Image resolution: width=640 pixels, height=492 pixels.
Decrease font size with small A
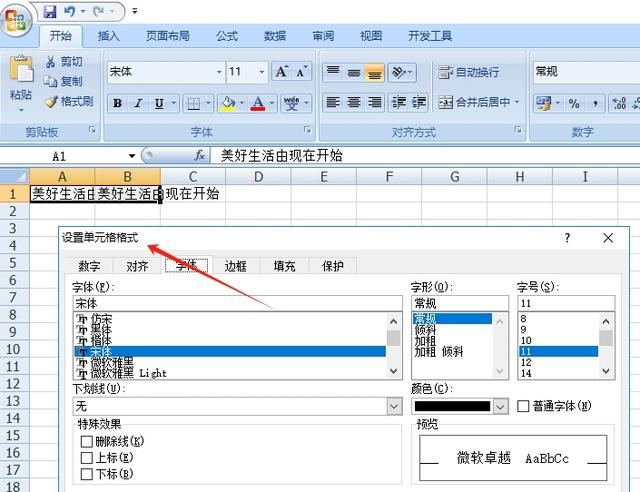pos(302,72)
